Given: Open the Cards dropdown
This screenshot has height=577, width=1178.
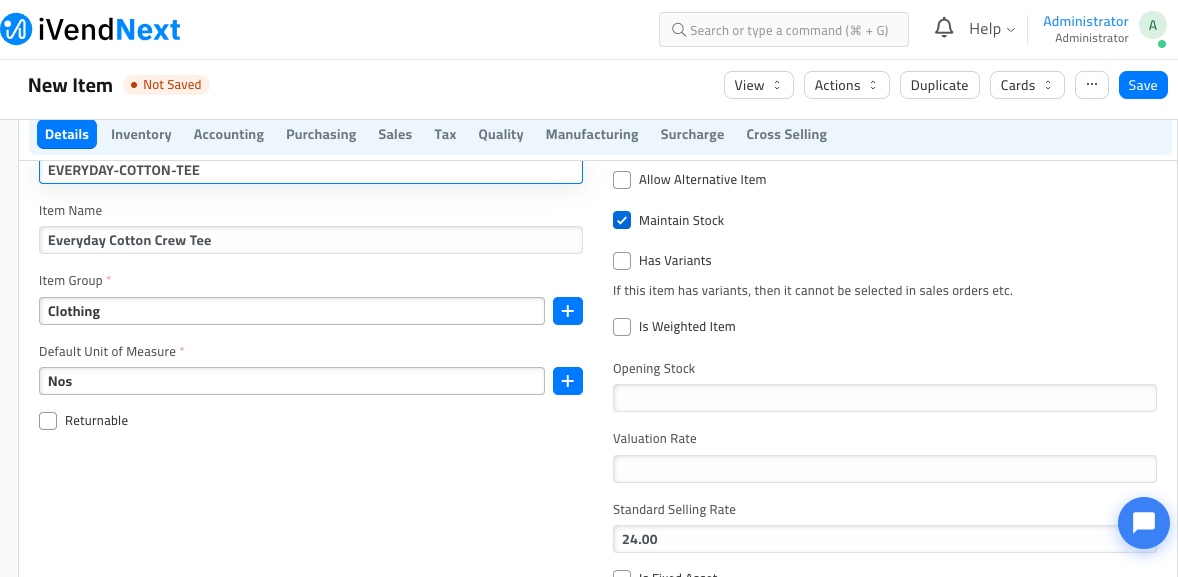Looking at the screenshot, I should (1027, 85).
